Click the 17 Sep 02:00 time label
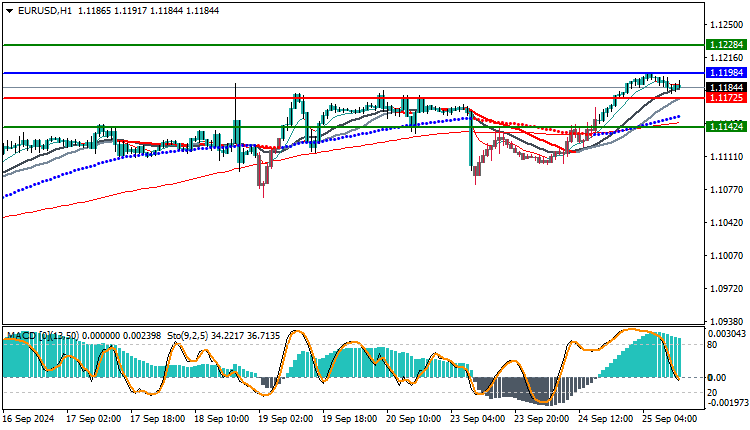The image size is (750, 430). [94, 419]
